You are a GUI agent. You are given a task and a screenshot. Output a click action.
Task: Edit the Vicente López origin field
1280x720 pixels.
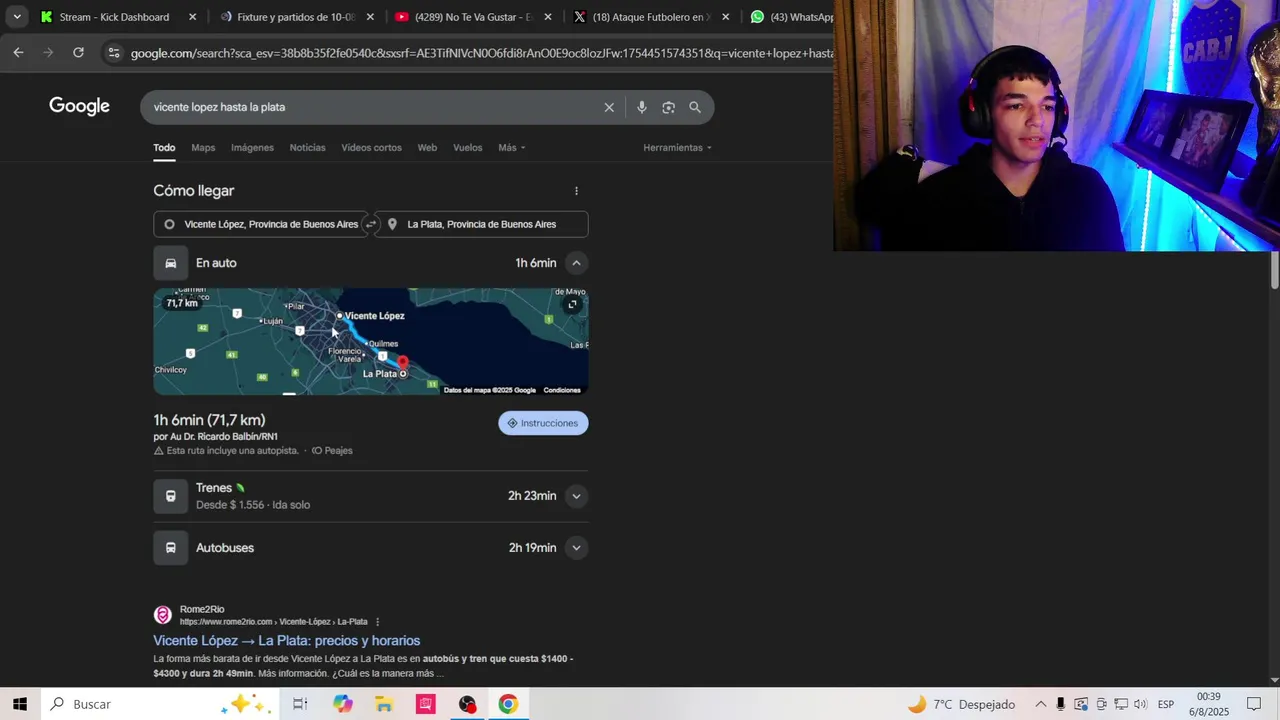coord(260,224)
